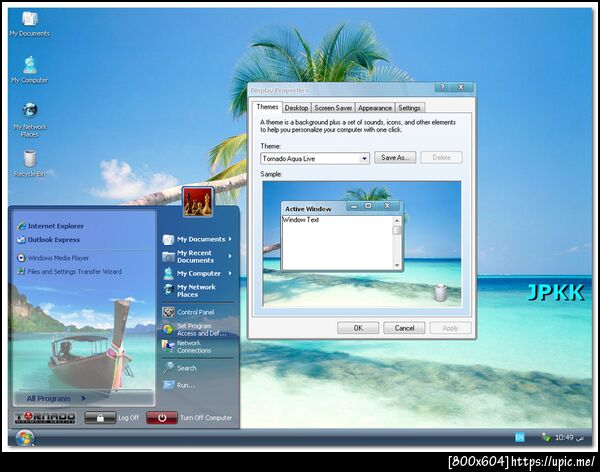Switch to the Screen Saver tab
The width and height of the screenshot is (600, 472).
click(x=333, y=108)
